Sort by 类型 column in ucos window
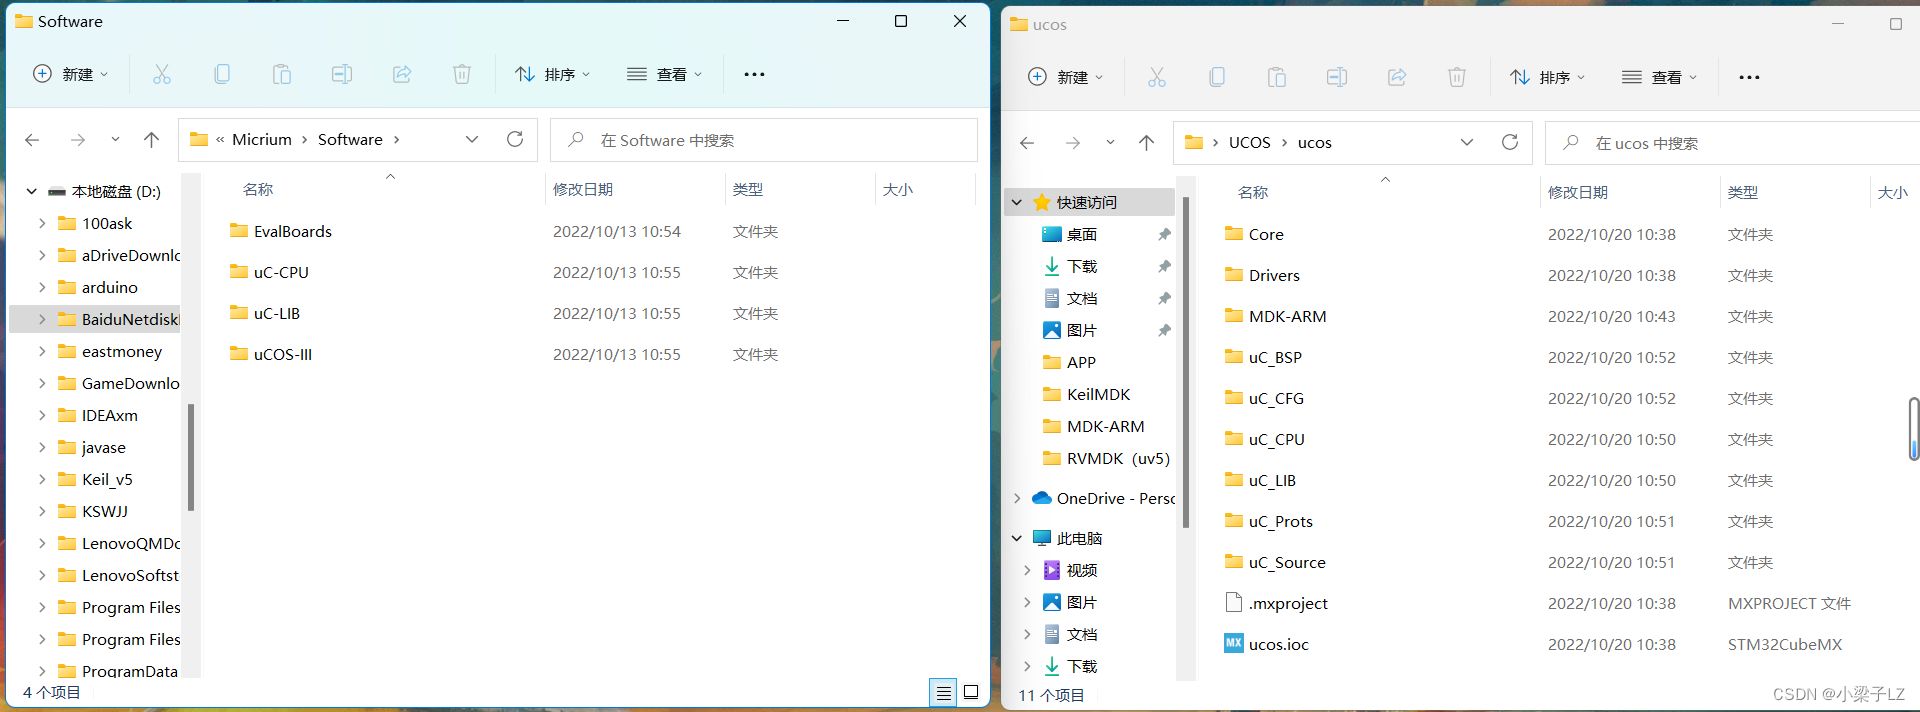Image resolution: width=1920 pixels, height=712 pixels. 1743,192
